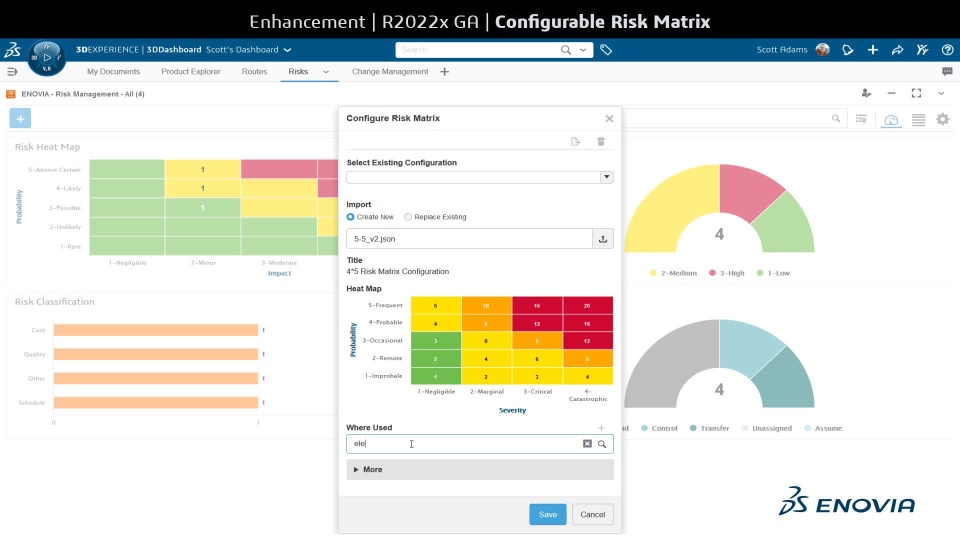Open the widget settings gear icon
This screenshot has width=960, height=540.
click(x=943, y=119)
